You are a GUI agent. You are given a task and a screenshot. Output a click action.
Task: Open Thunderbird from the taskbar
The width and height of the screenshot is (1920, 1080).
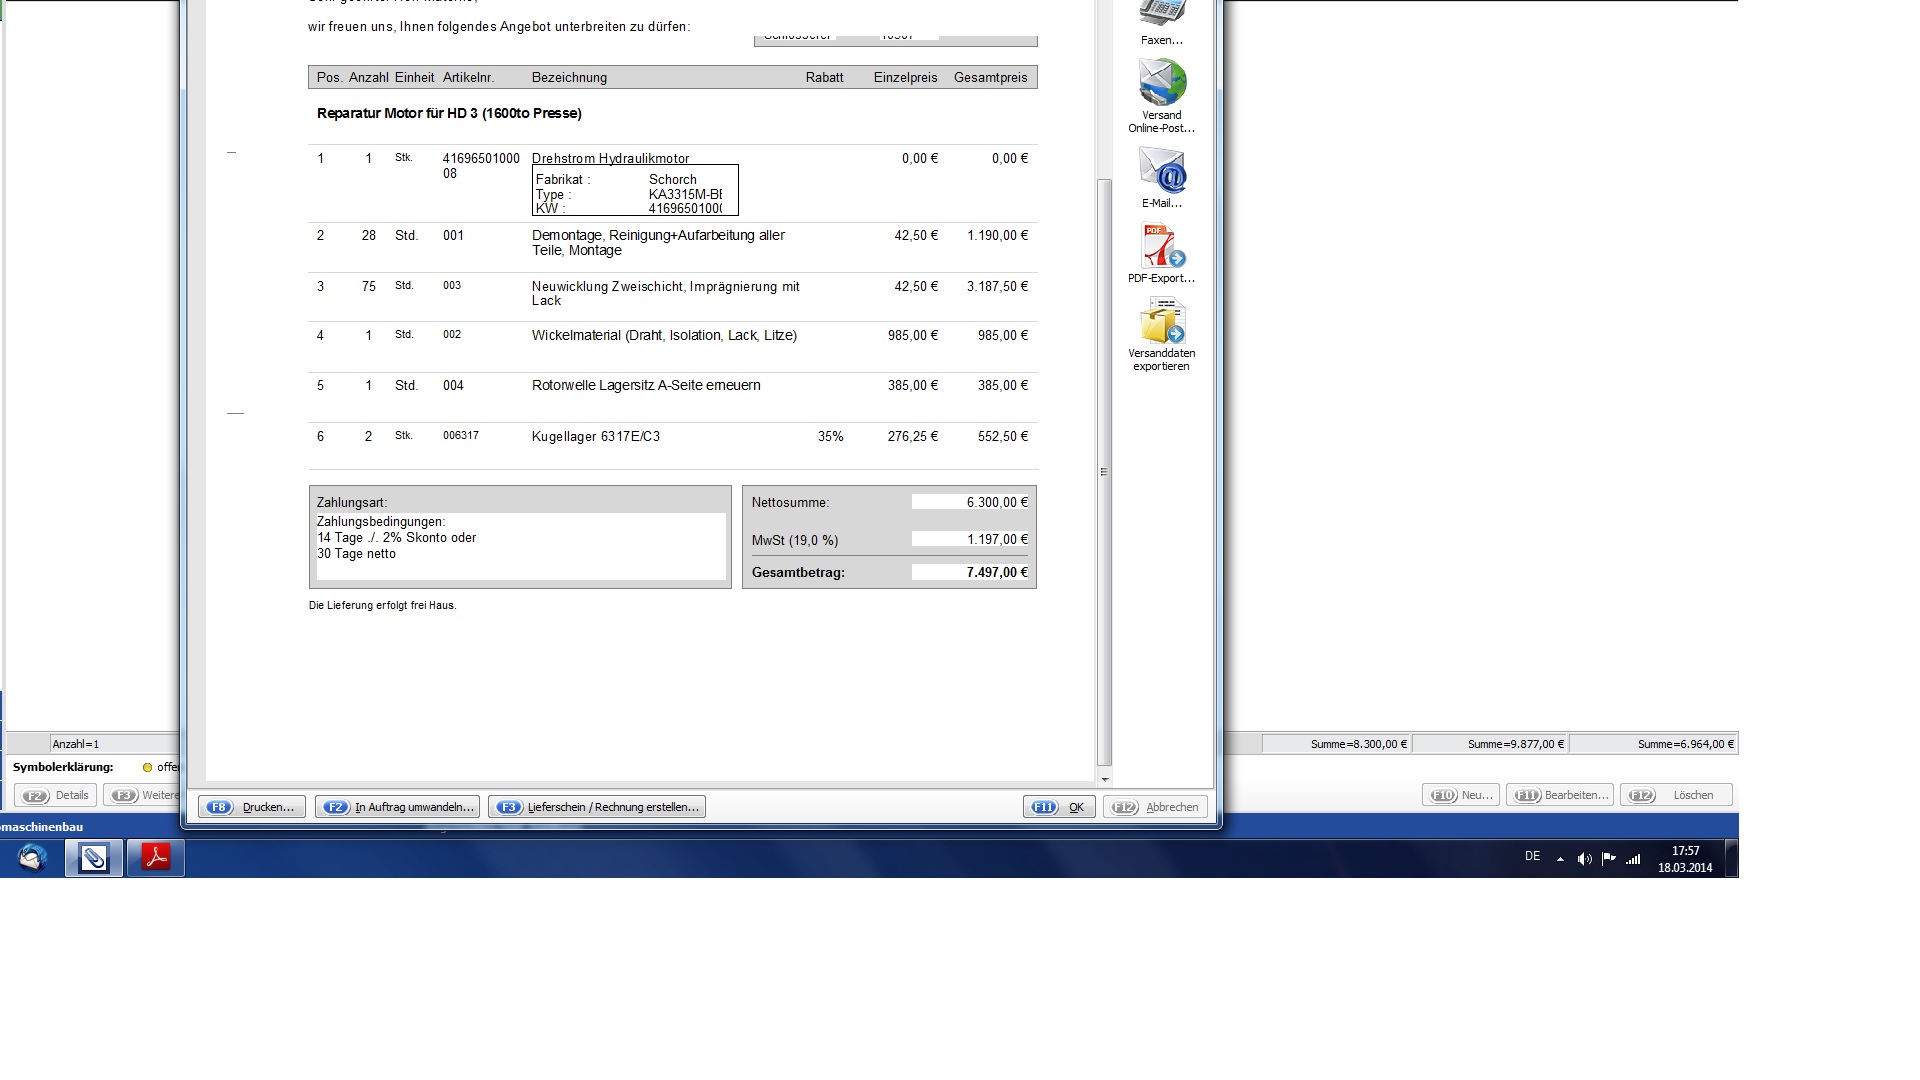point(33,858)
